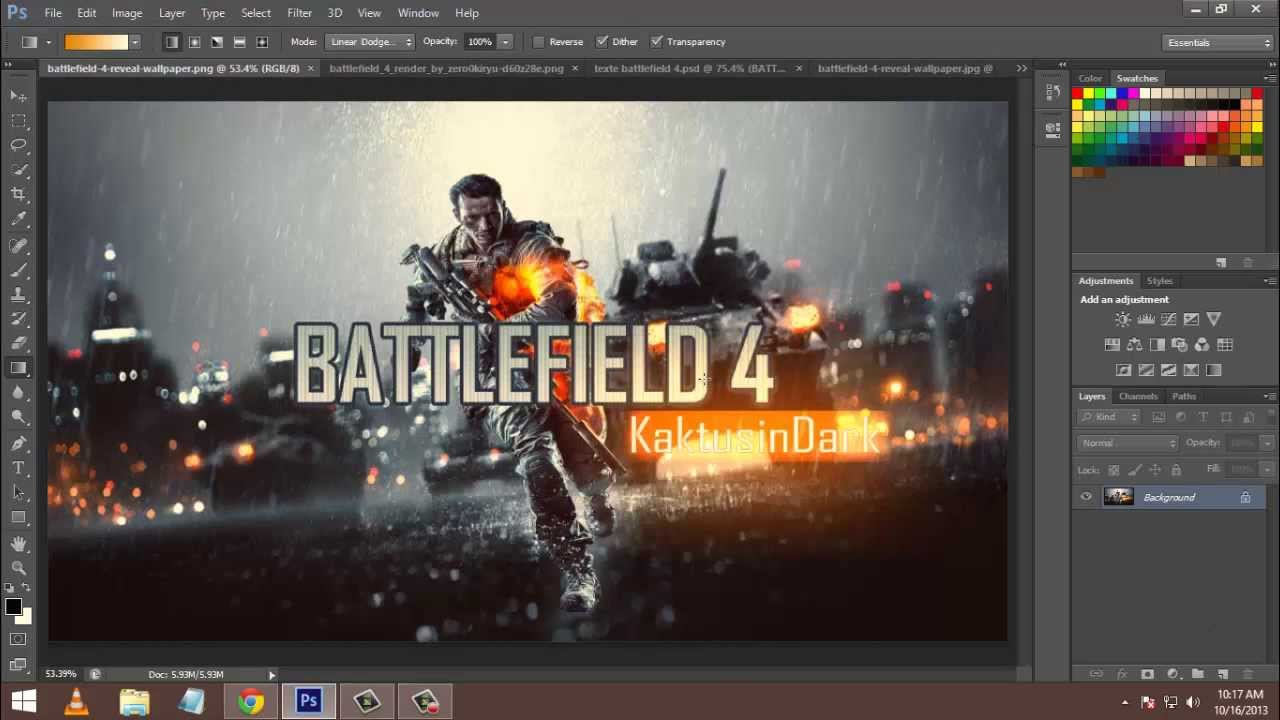
Task: Toggle Lock transparent pixels icon
Action: pos(1114,470)
